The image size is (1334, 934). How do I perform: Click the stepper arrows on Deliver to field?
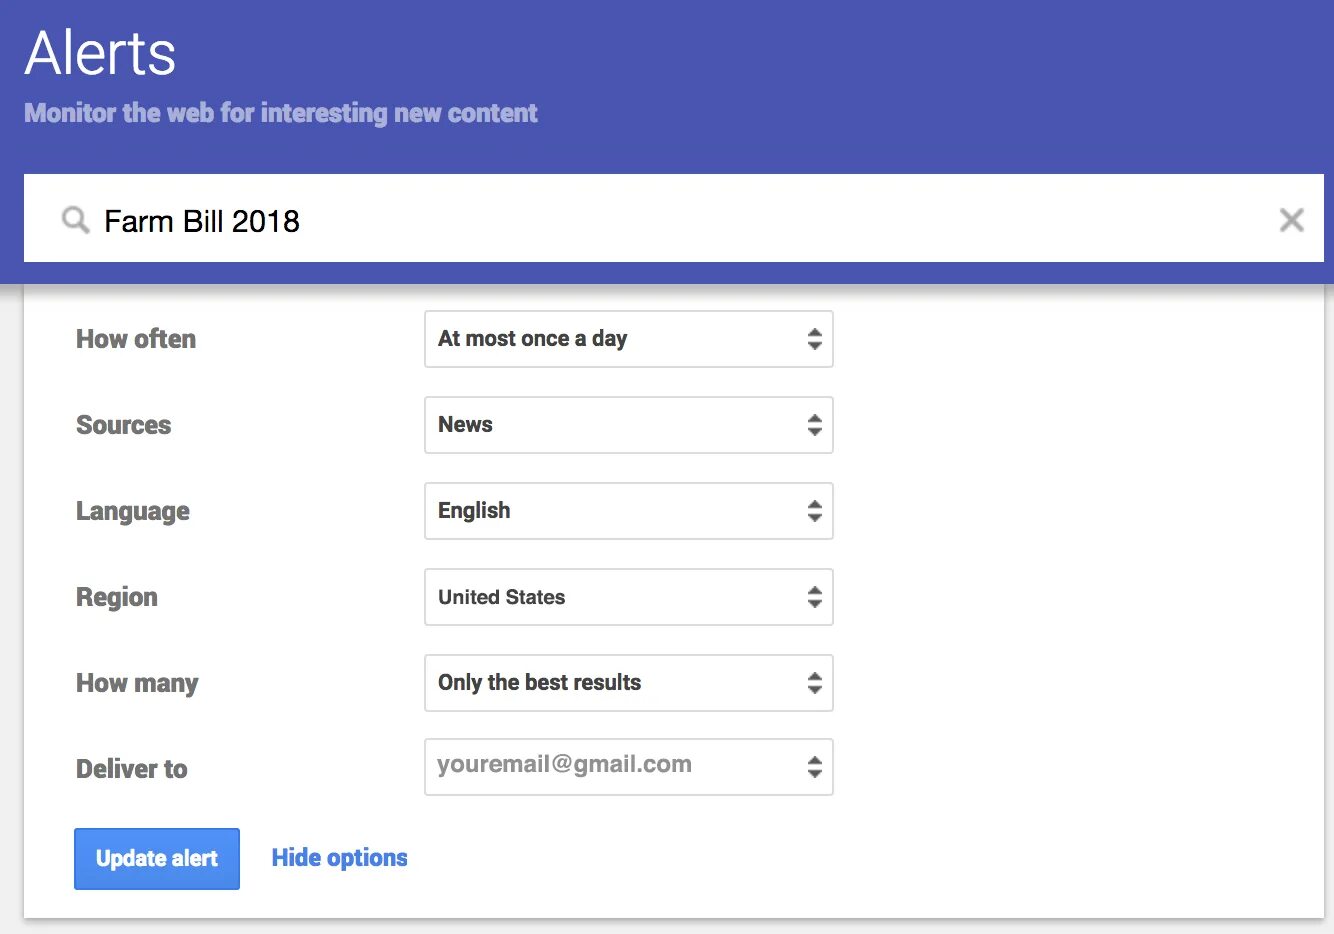pos(815,767)
